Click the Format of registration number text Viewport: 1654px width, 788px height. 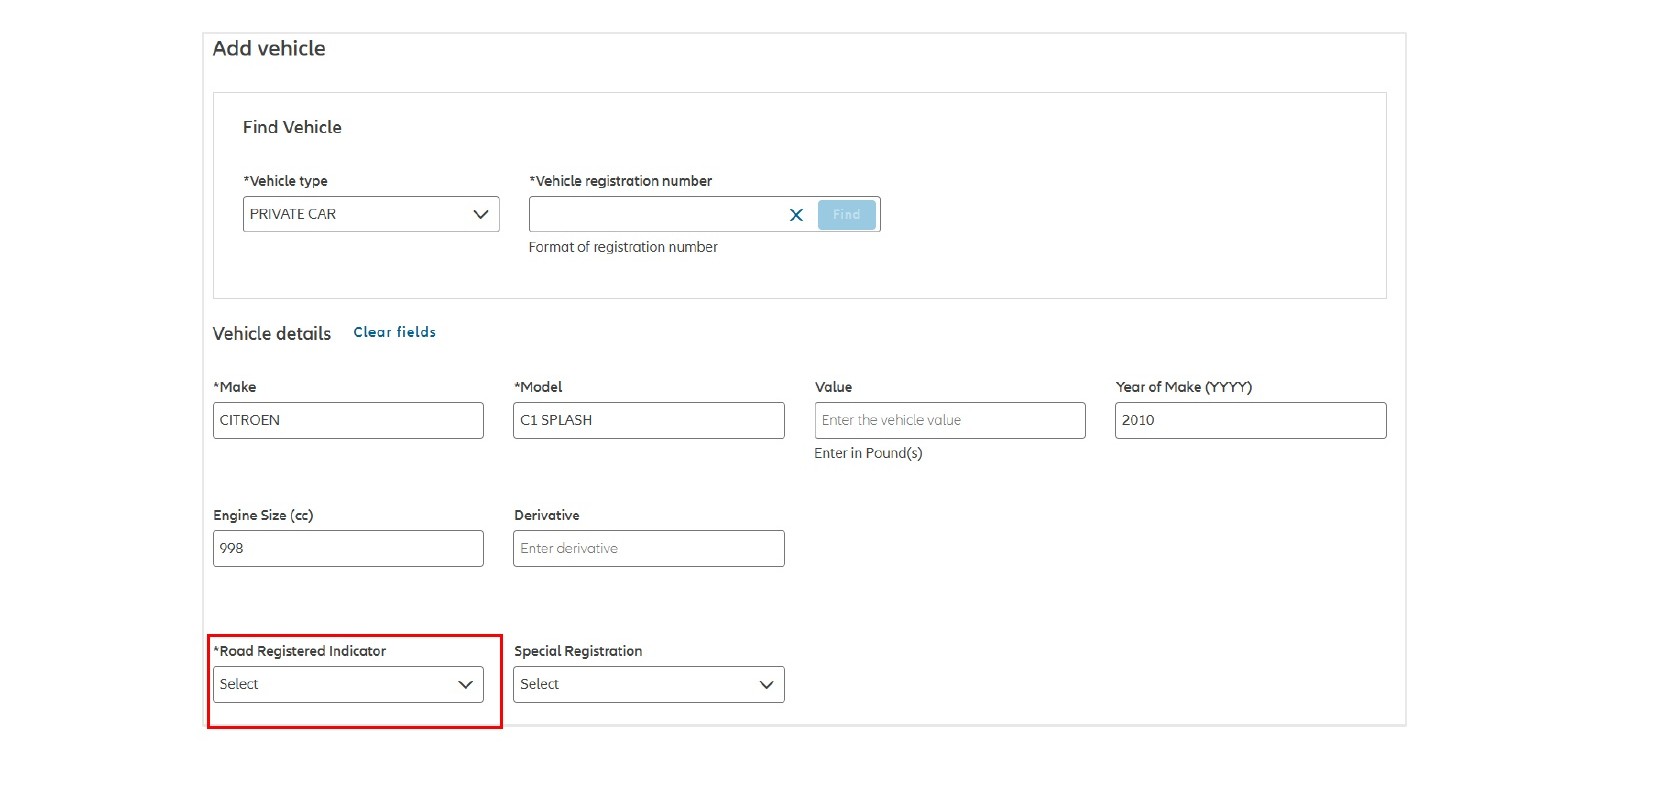(623, 247)
